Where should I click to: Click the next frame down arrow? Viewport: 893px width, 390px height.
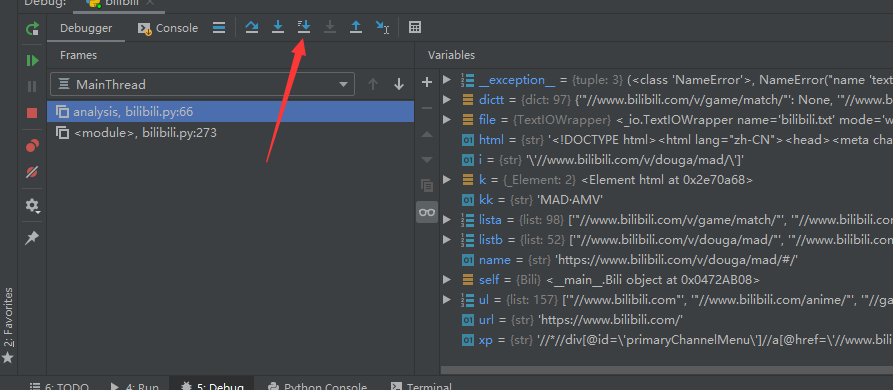tap(399, 84)
